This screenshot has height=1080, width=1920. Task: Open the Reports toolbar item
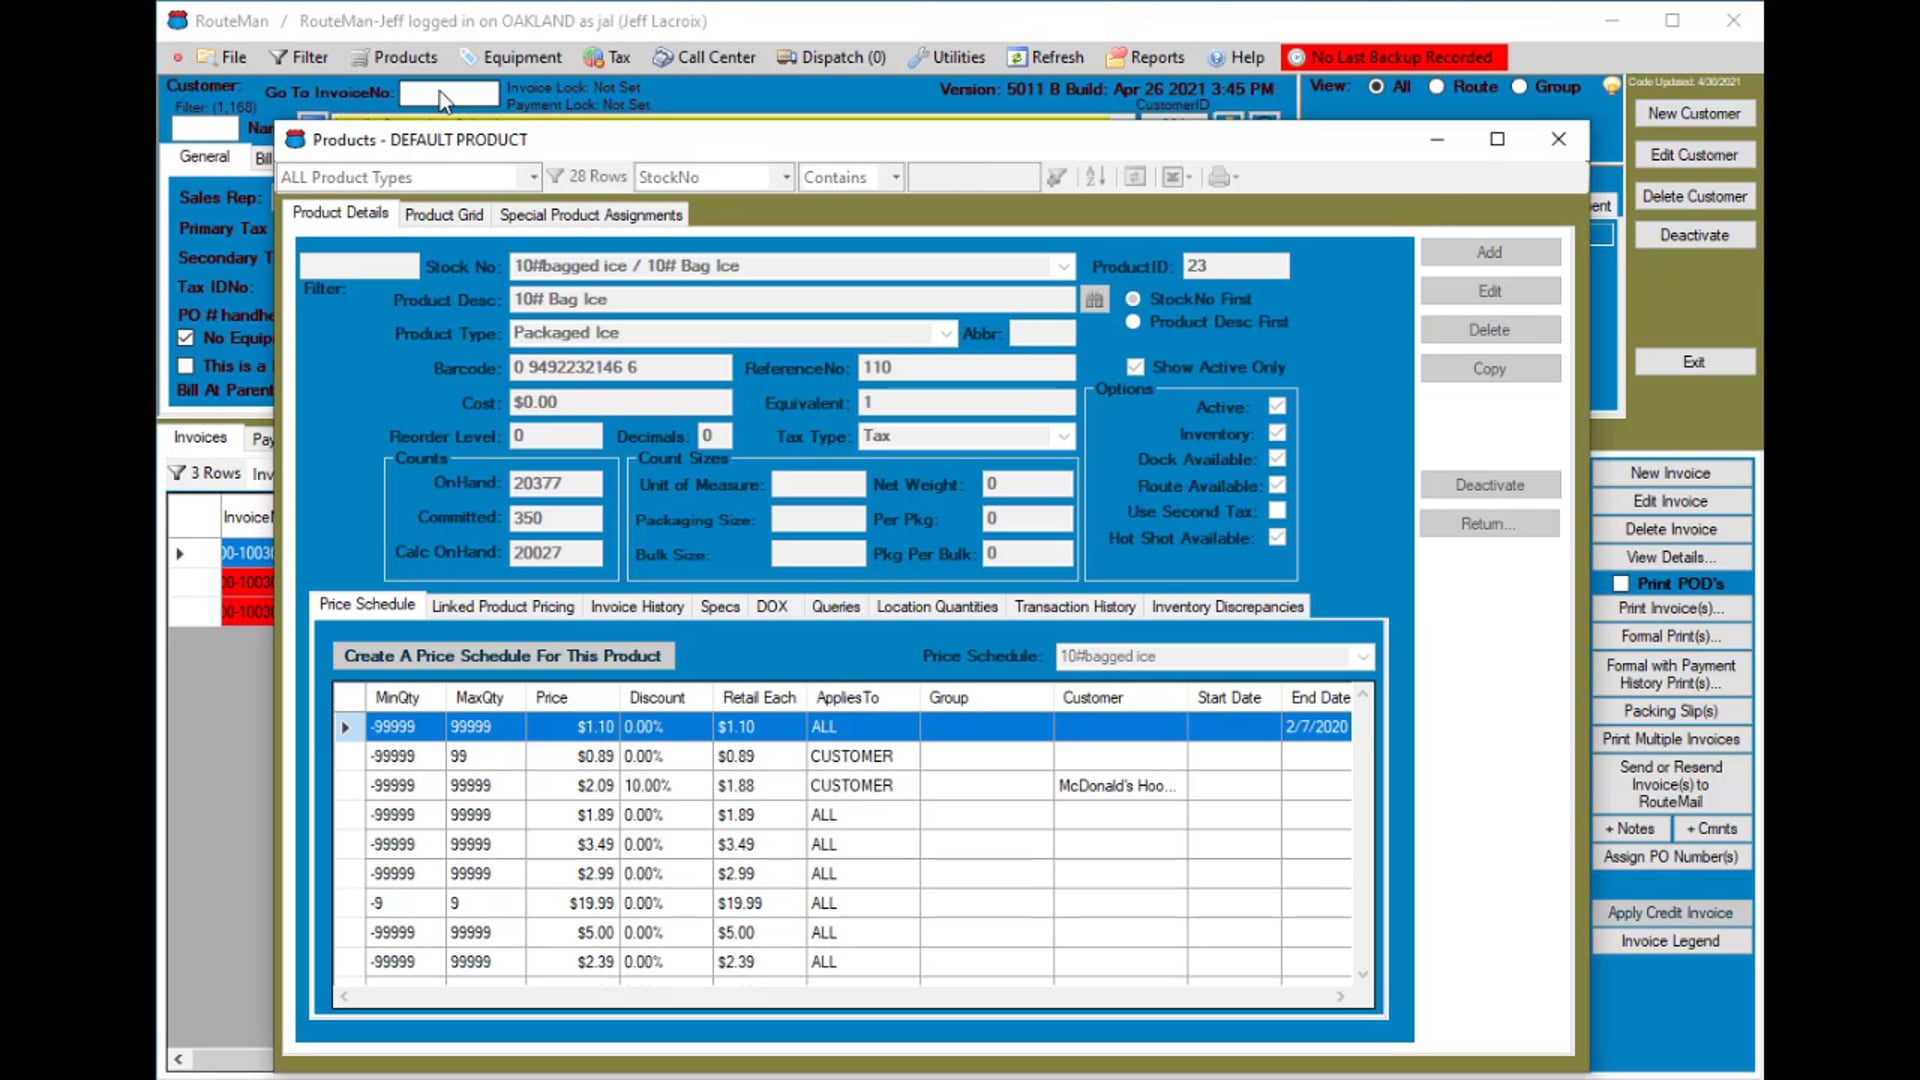pos(1146,57)
